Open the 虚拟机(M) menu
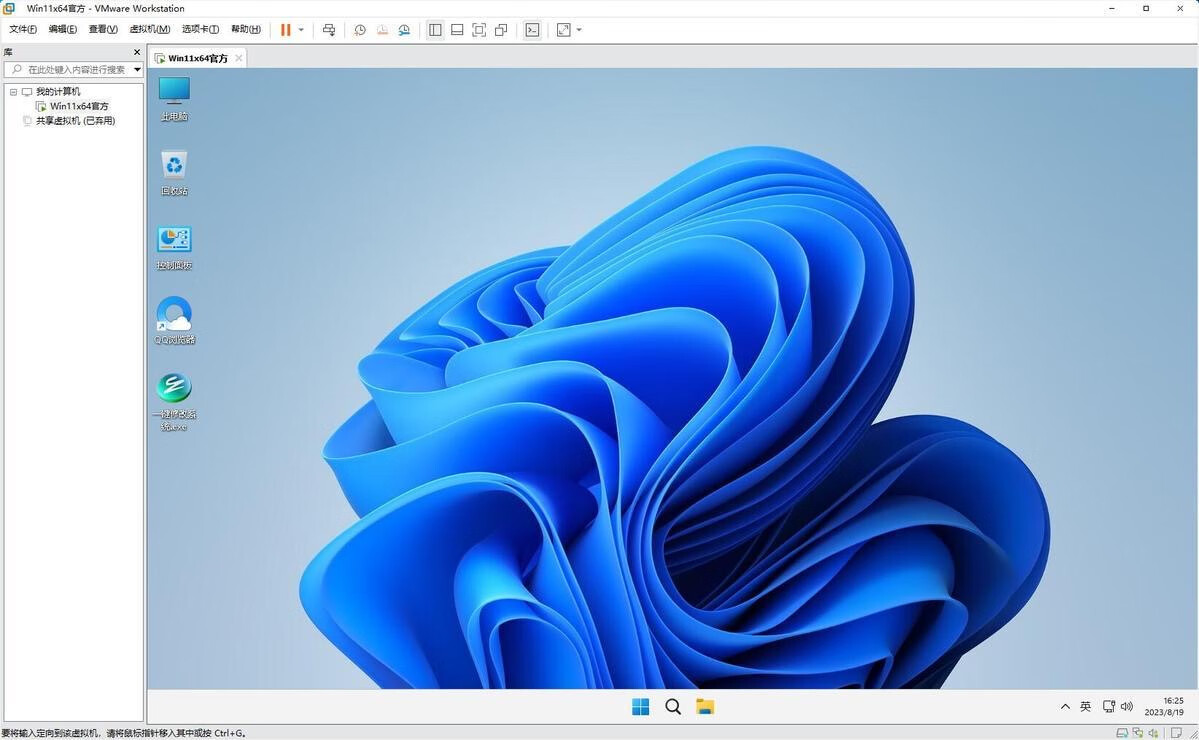 click(x=150, y=30)
